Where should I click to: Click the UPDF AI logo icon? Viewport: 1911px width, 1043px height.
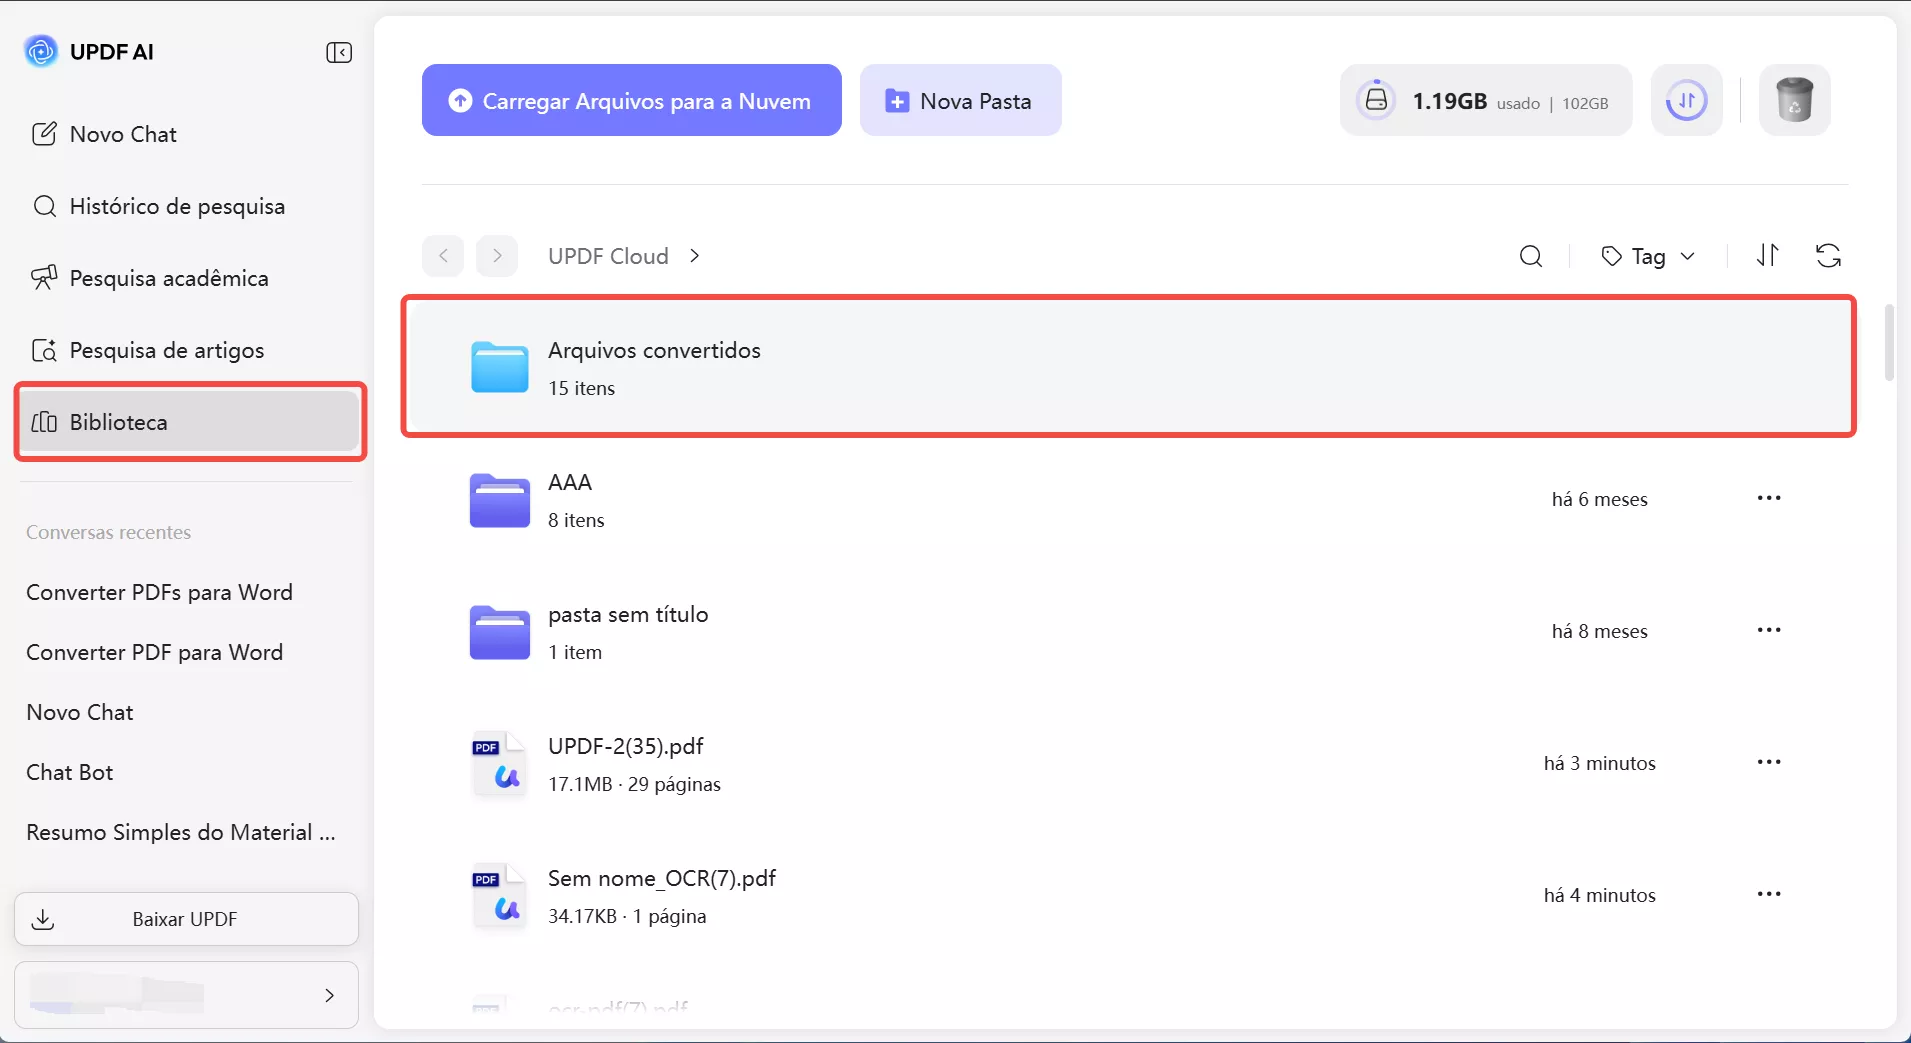pos(41,51)
